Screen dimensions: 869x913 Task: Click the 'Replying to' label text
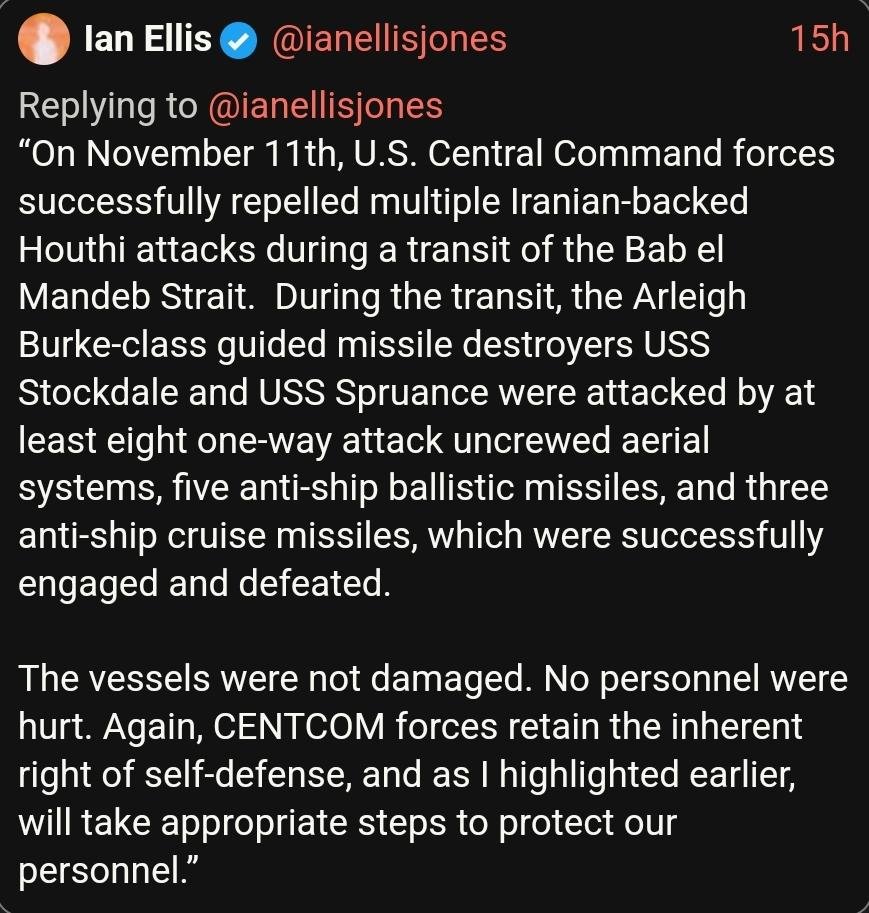[x=108, y=106]
